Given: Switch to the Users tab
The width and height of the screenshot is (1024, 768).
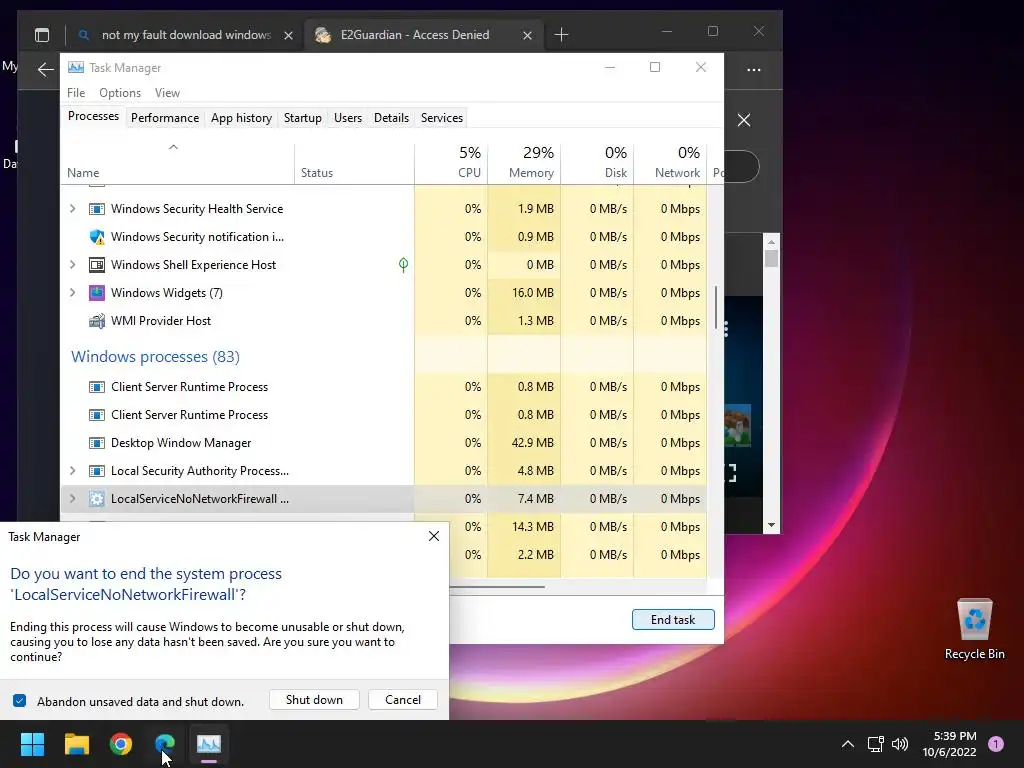Looking at the screenshot, I should (347, 118).
